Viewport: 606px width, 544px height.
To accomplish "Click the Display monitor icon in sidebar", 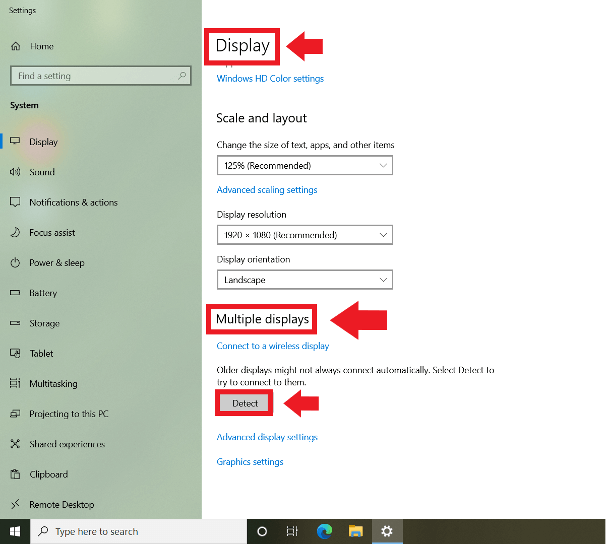I will tap(15, 141).
